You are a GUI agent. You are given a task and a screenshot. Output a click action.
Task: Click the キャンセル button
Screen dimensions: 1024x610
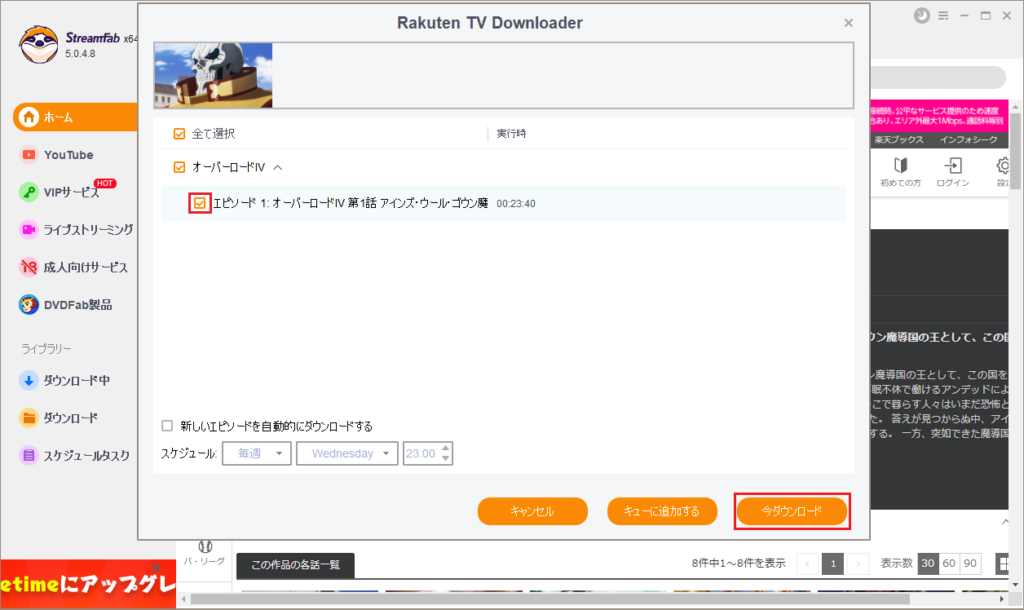(532, 511)
